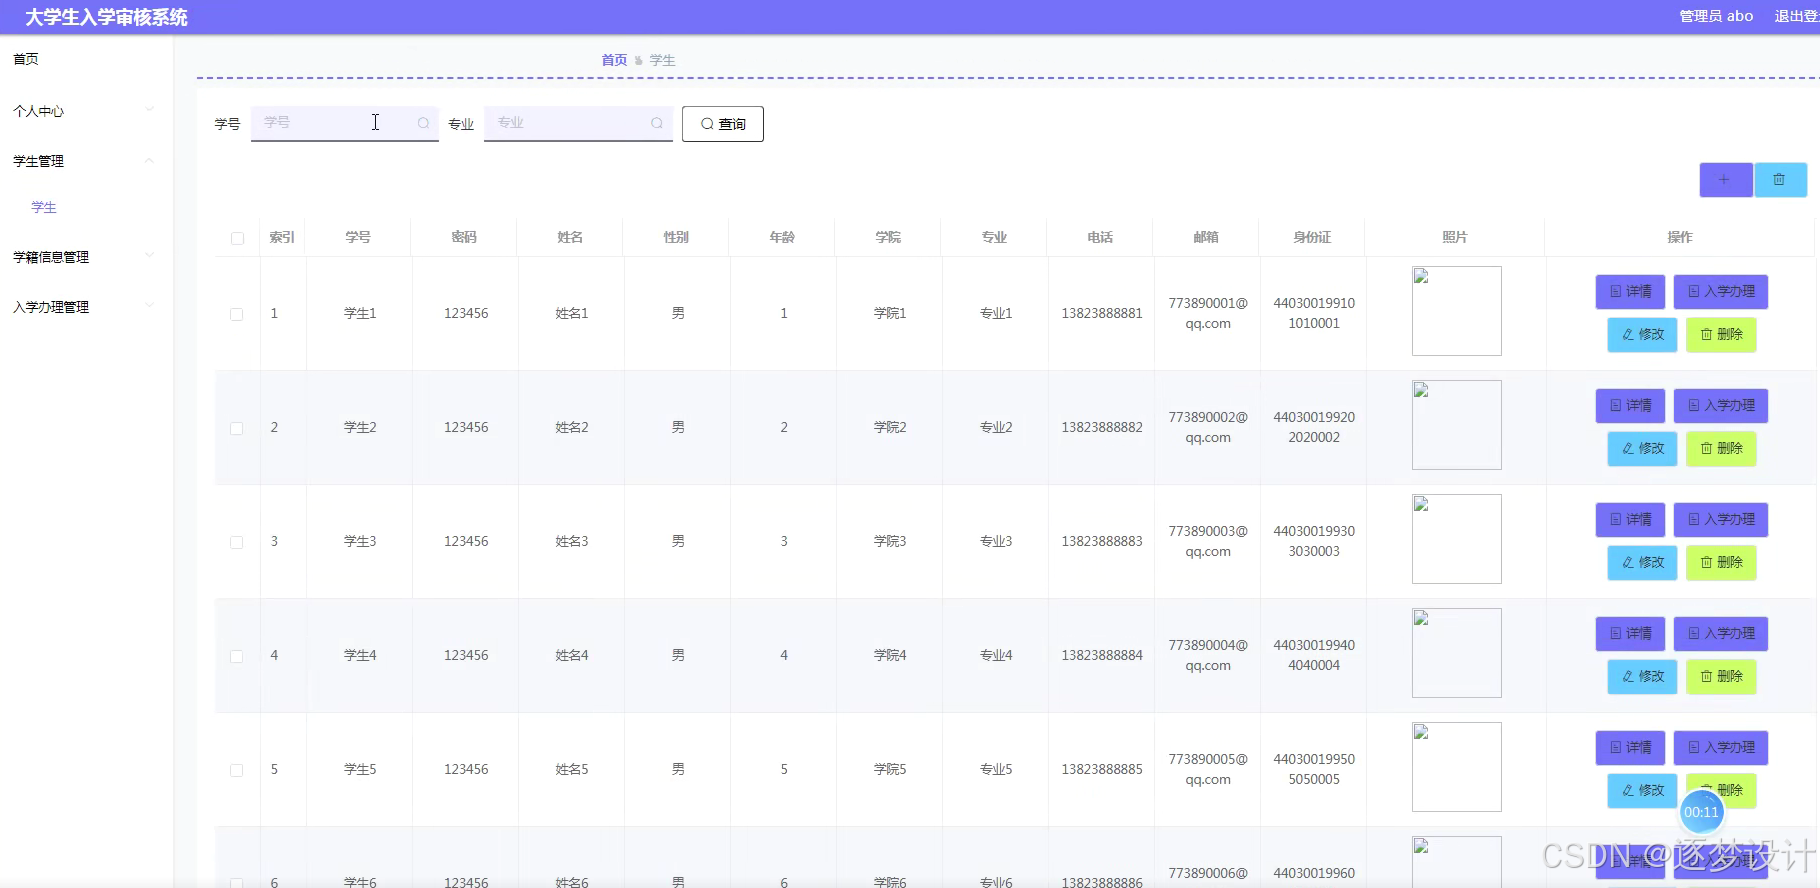This screenshot has width=1820, height=888.
Task: Modify row 学生4 via 修改
Action: pyautogui.click(x=1642, y=677)
